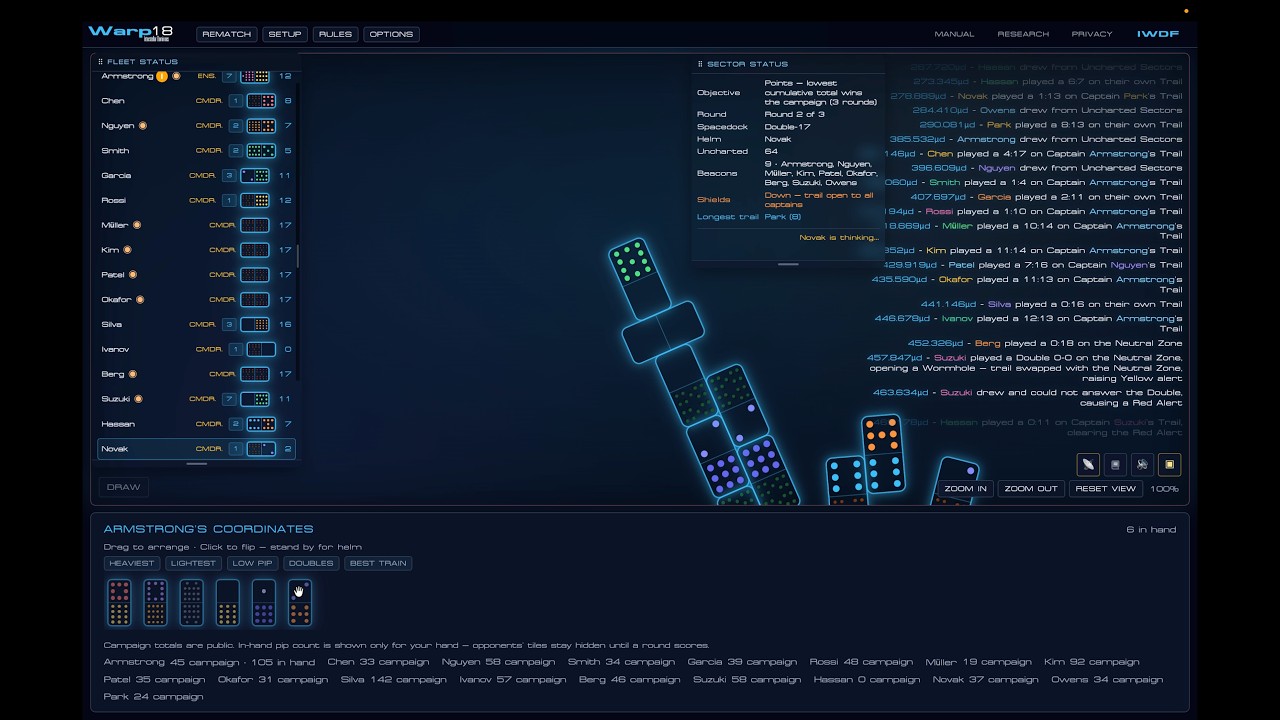This screenshot has height=720, width=1280.
Task: Open the Rules menu
Action: pyautogui.click(x=335, y=34)
